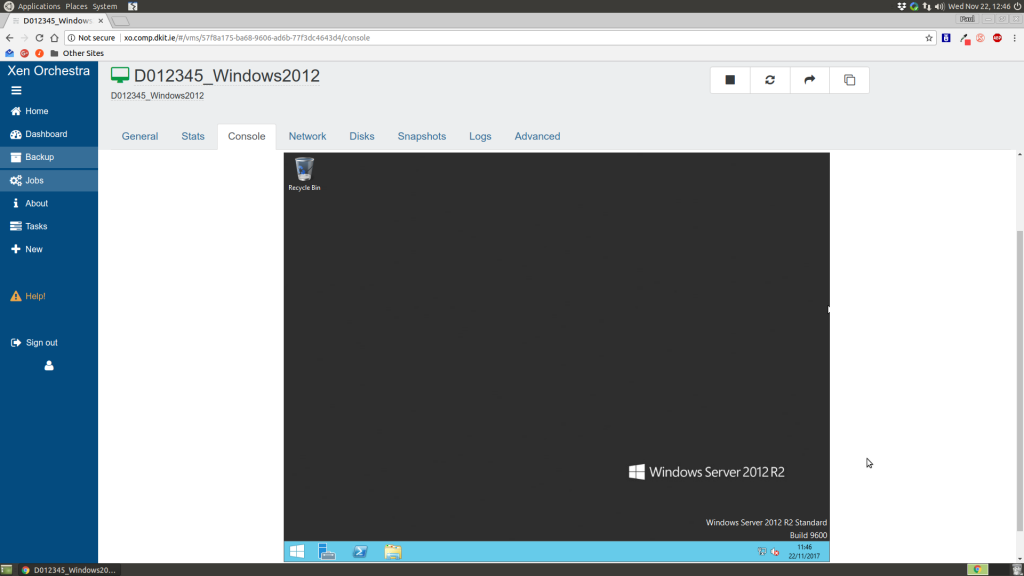Screen dimensions: 1024x576
Task: Open the mail bookmark icon
Action: coord(9,53)
